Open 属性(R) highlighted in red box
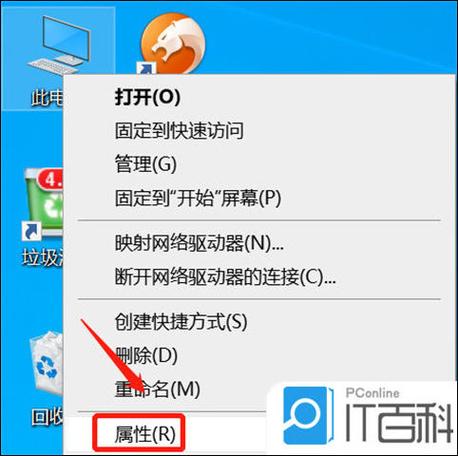Viewport: 458px width, 456px height. [145, 434]
